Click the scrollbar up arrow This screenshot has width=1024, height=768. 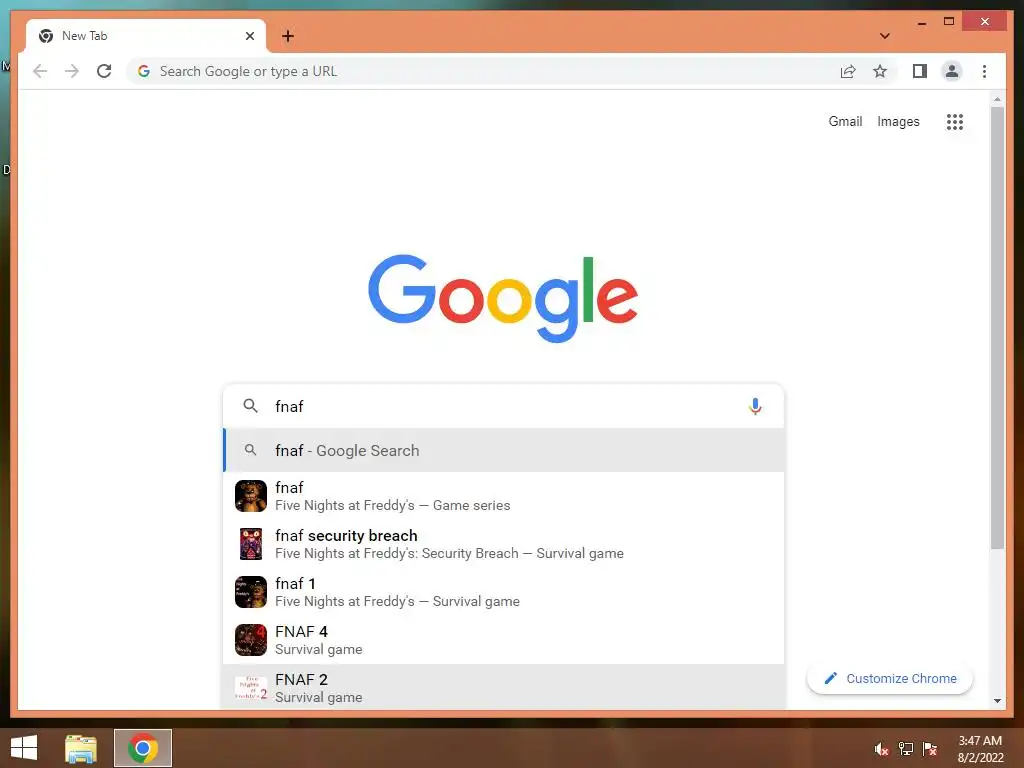[x=997, y=99]
